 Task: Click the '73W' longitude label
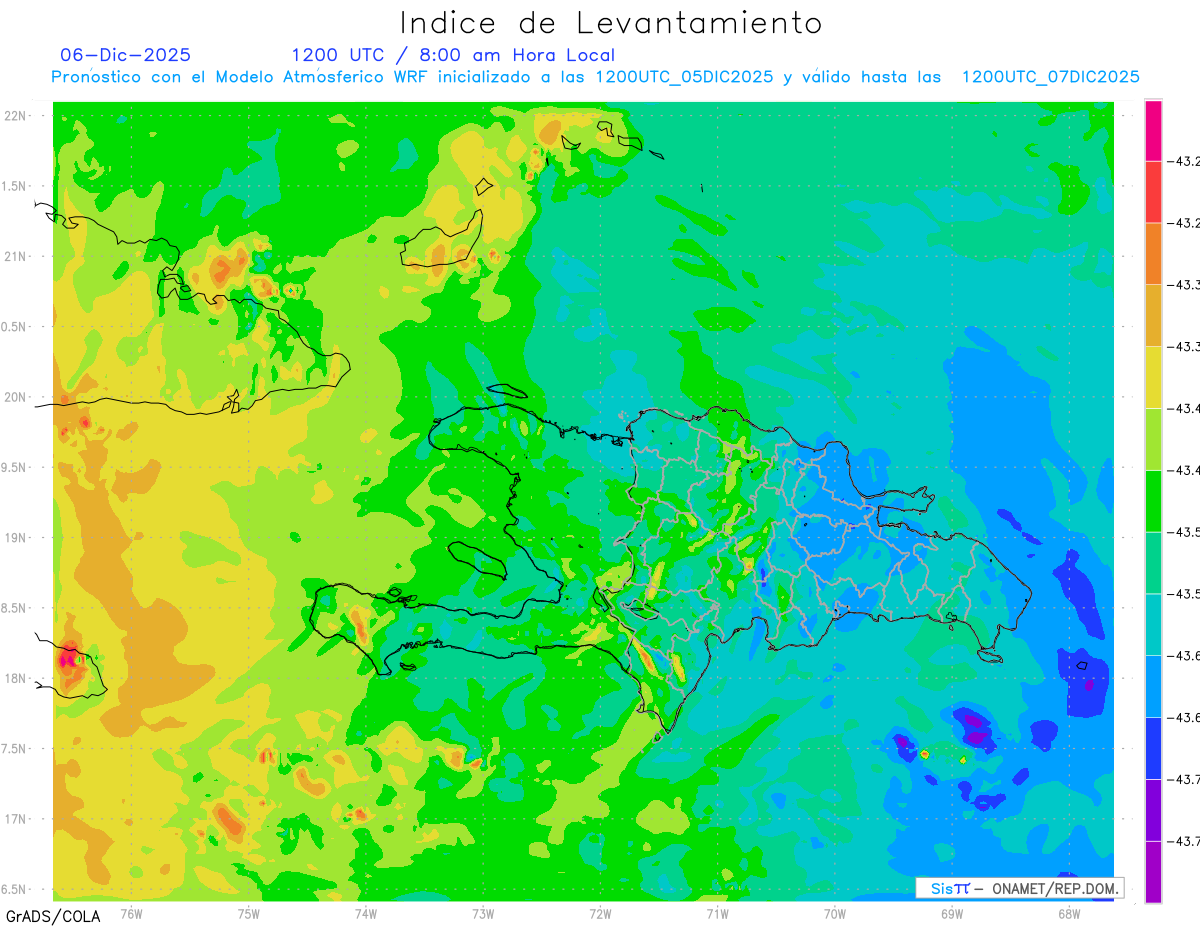click(483, 913)
